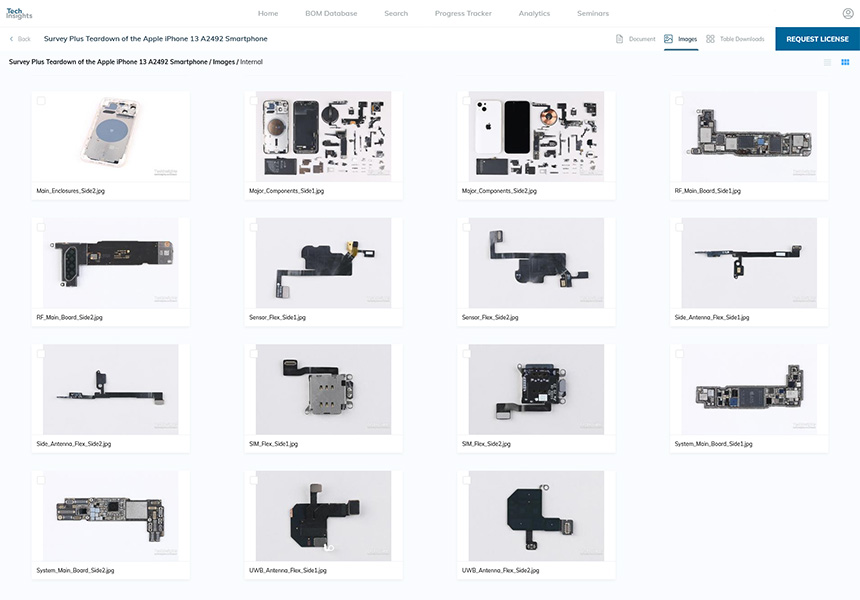
Task: Select the checkbox for Major_Components_Side1.jpg
Action: 253,101
